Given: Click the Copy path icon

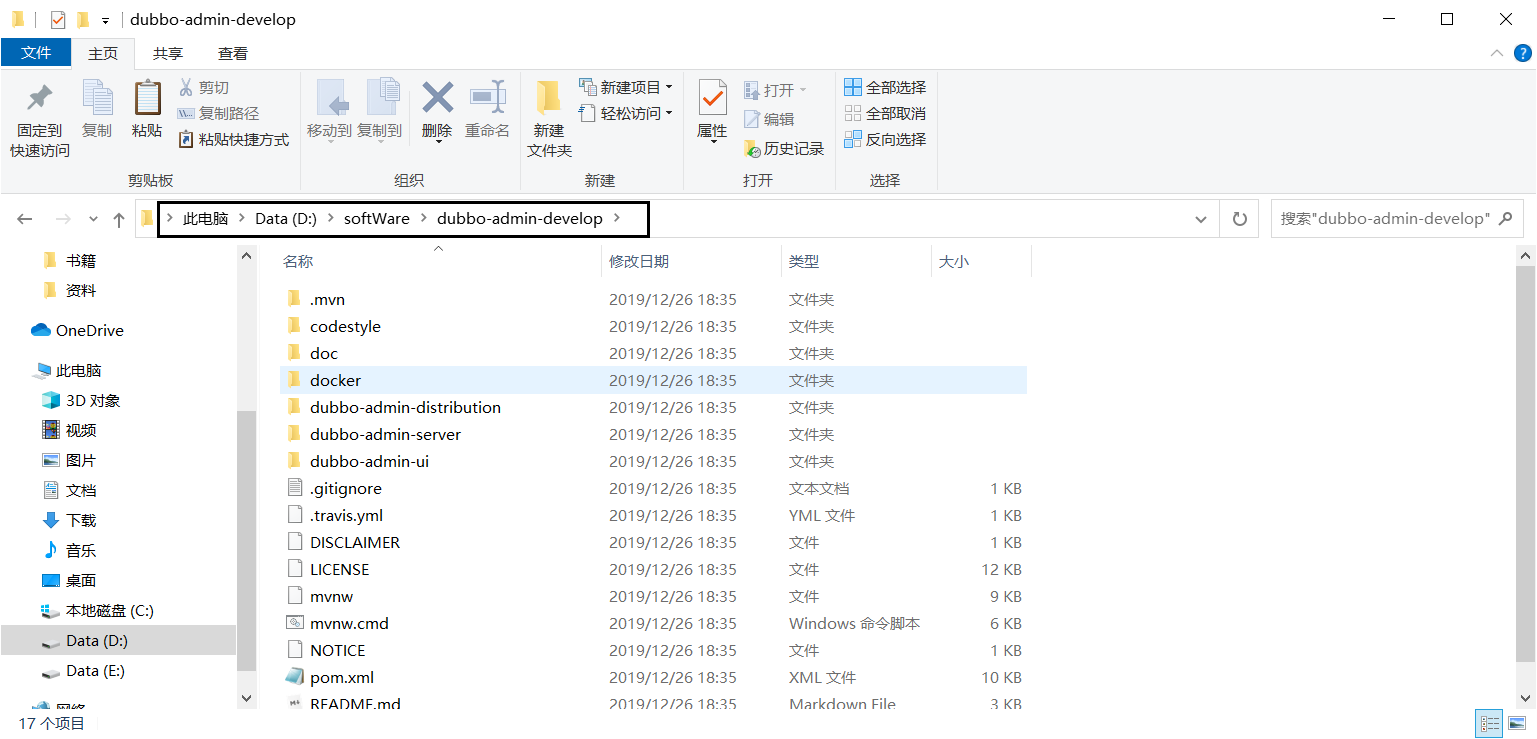Looking at the screenshot, I should pos(186,114).
